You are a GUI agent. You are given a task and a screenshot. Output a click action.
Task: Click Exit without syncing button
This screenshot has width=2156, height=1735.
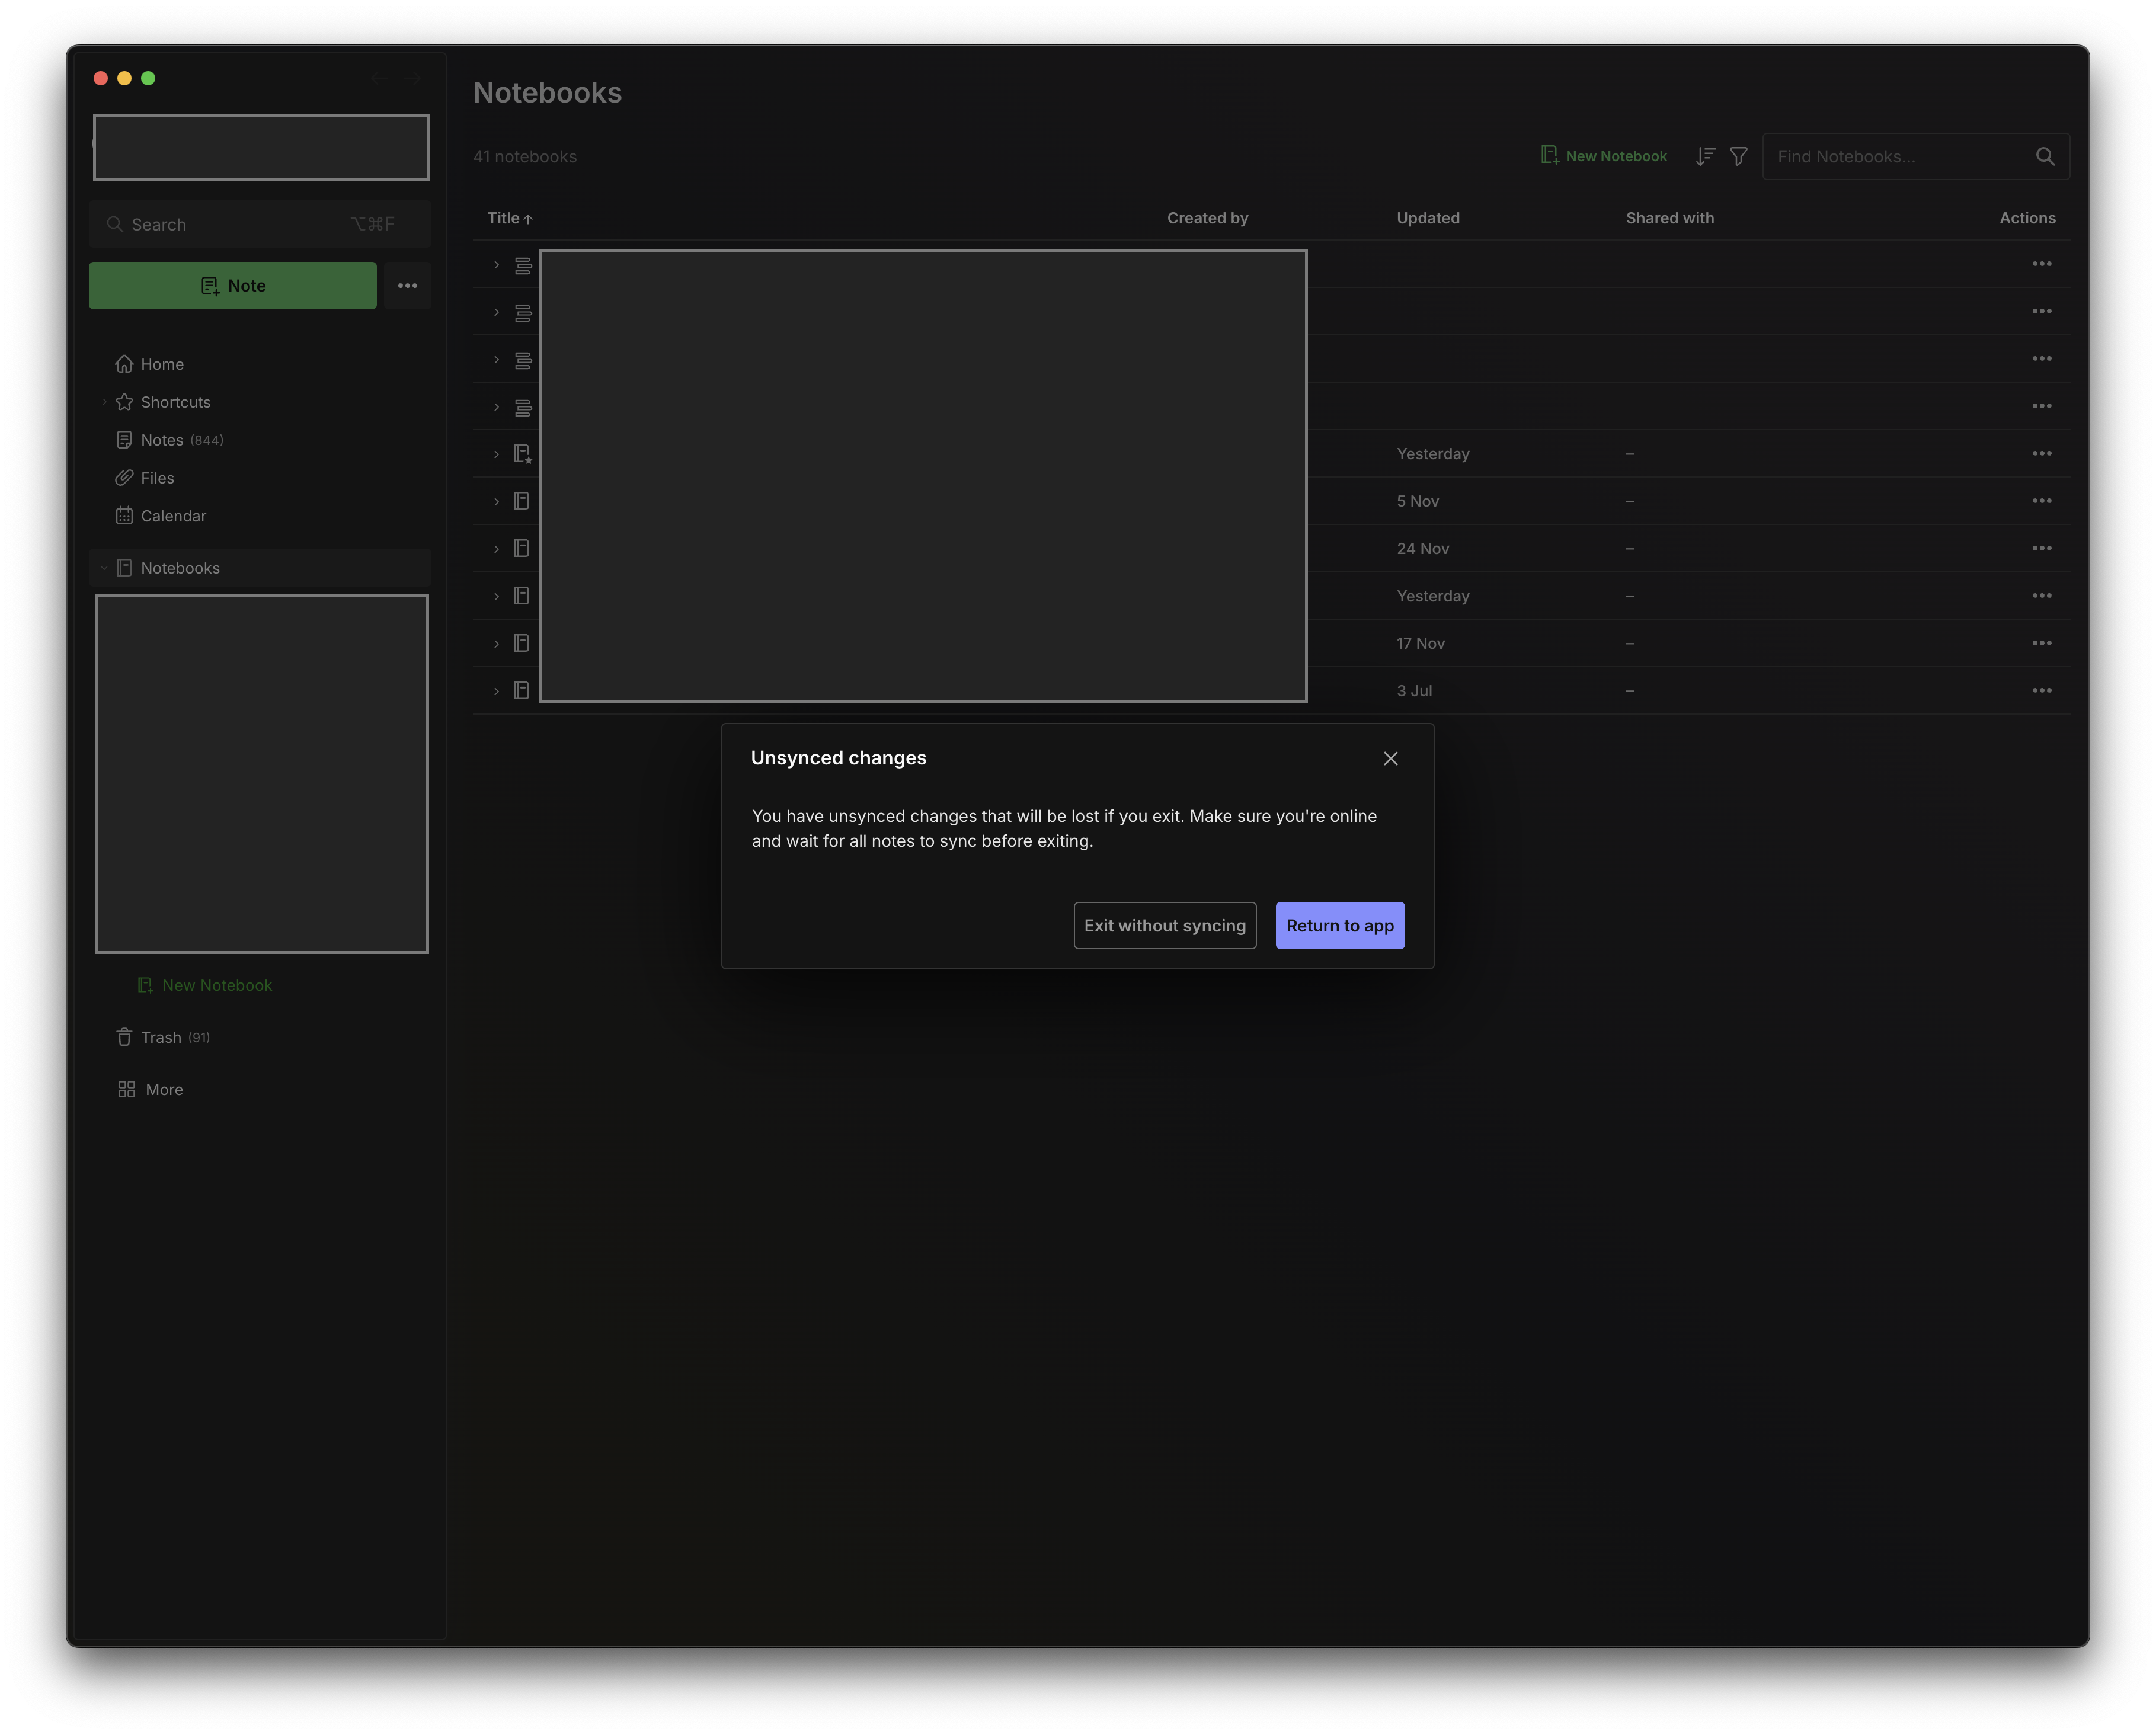click(x=1165, y=926)
